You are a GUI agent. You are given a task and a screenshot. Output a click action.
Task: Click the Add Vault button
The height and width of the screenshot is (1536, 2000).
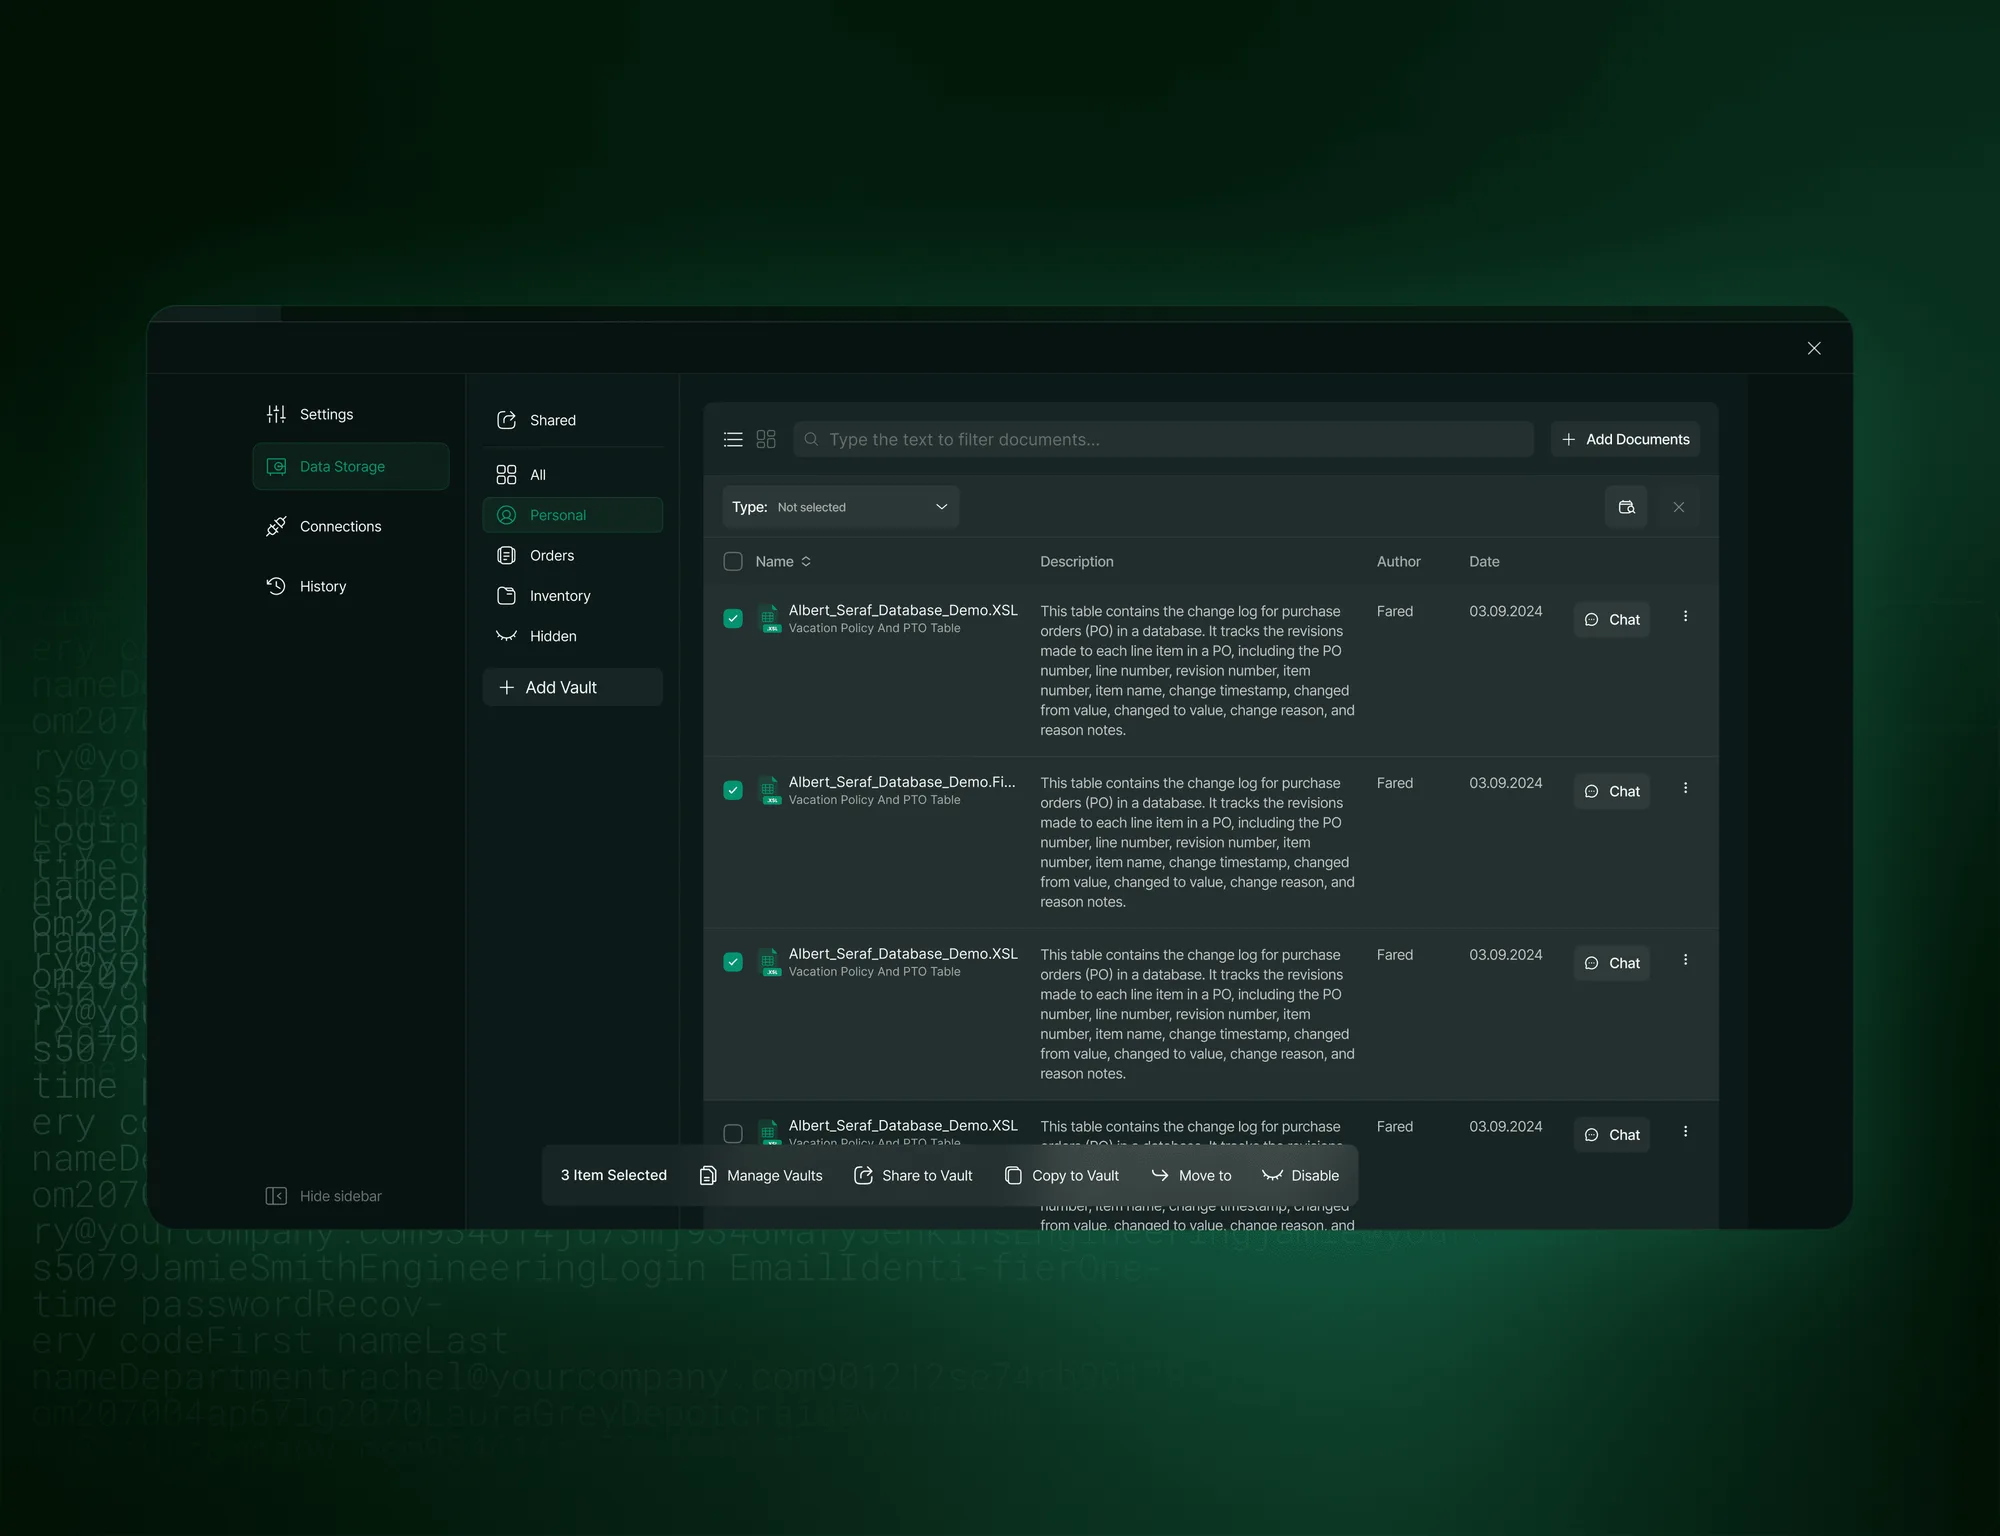tap(572, 687)
